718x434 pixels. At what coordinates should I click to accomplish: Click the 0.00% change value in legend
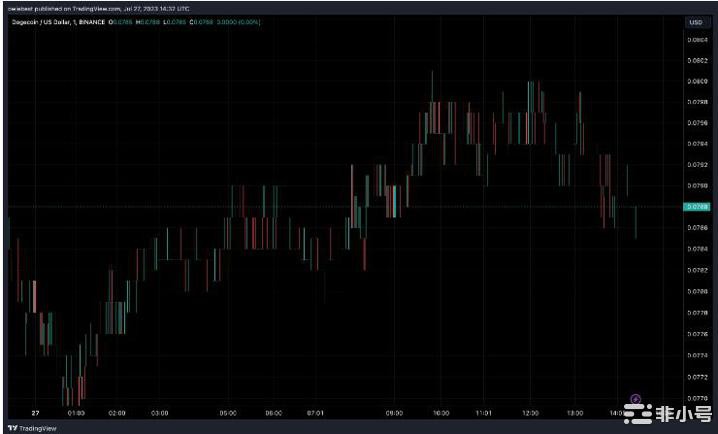click(x=247, y=21)
